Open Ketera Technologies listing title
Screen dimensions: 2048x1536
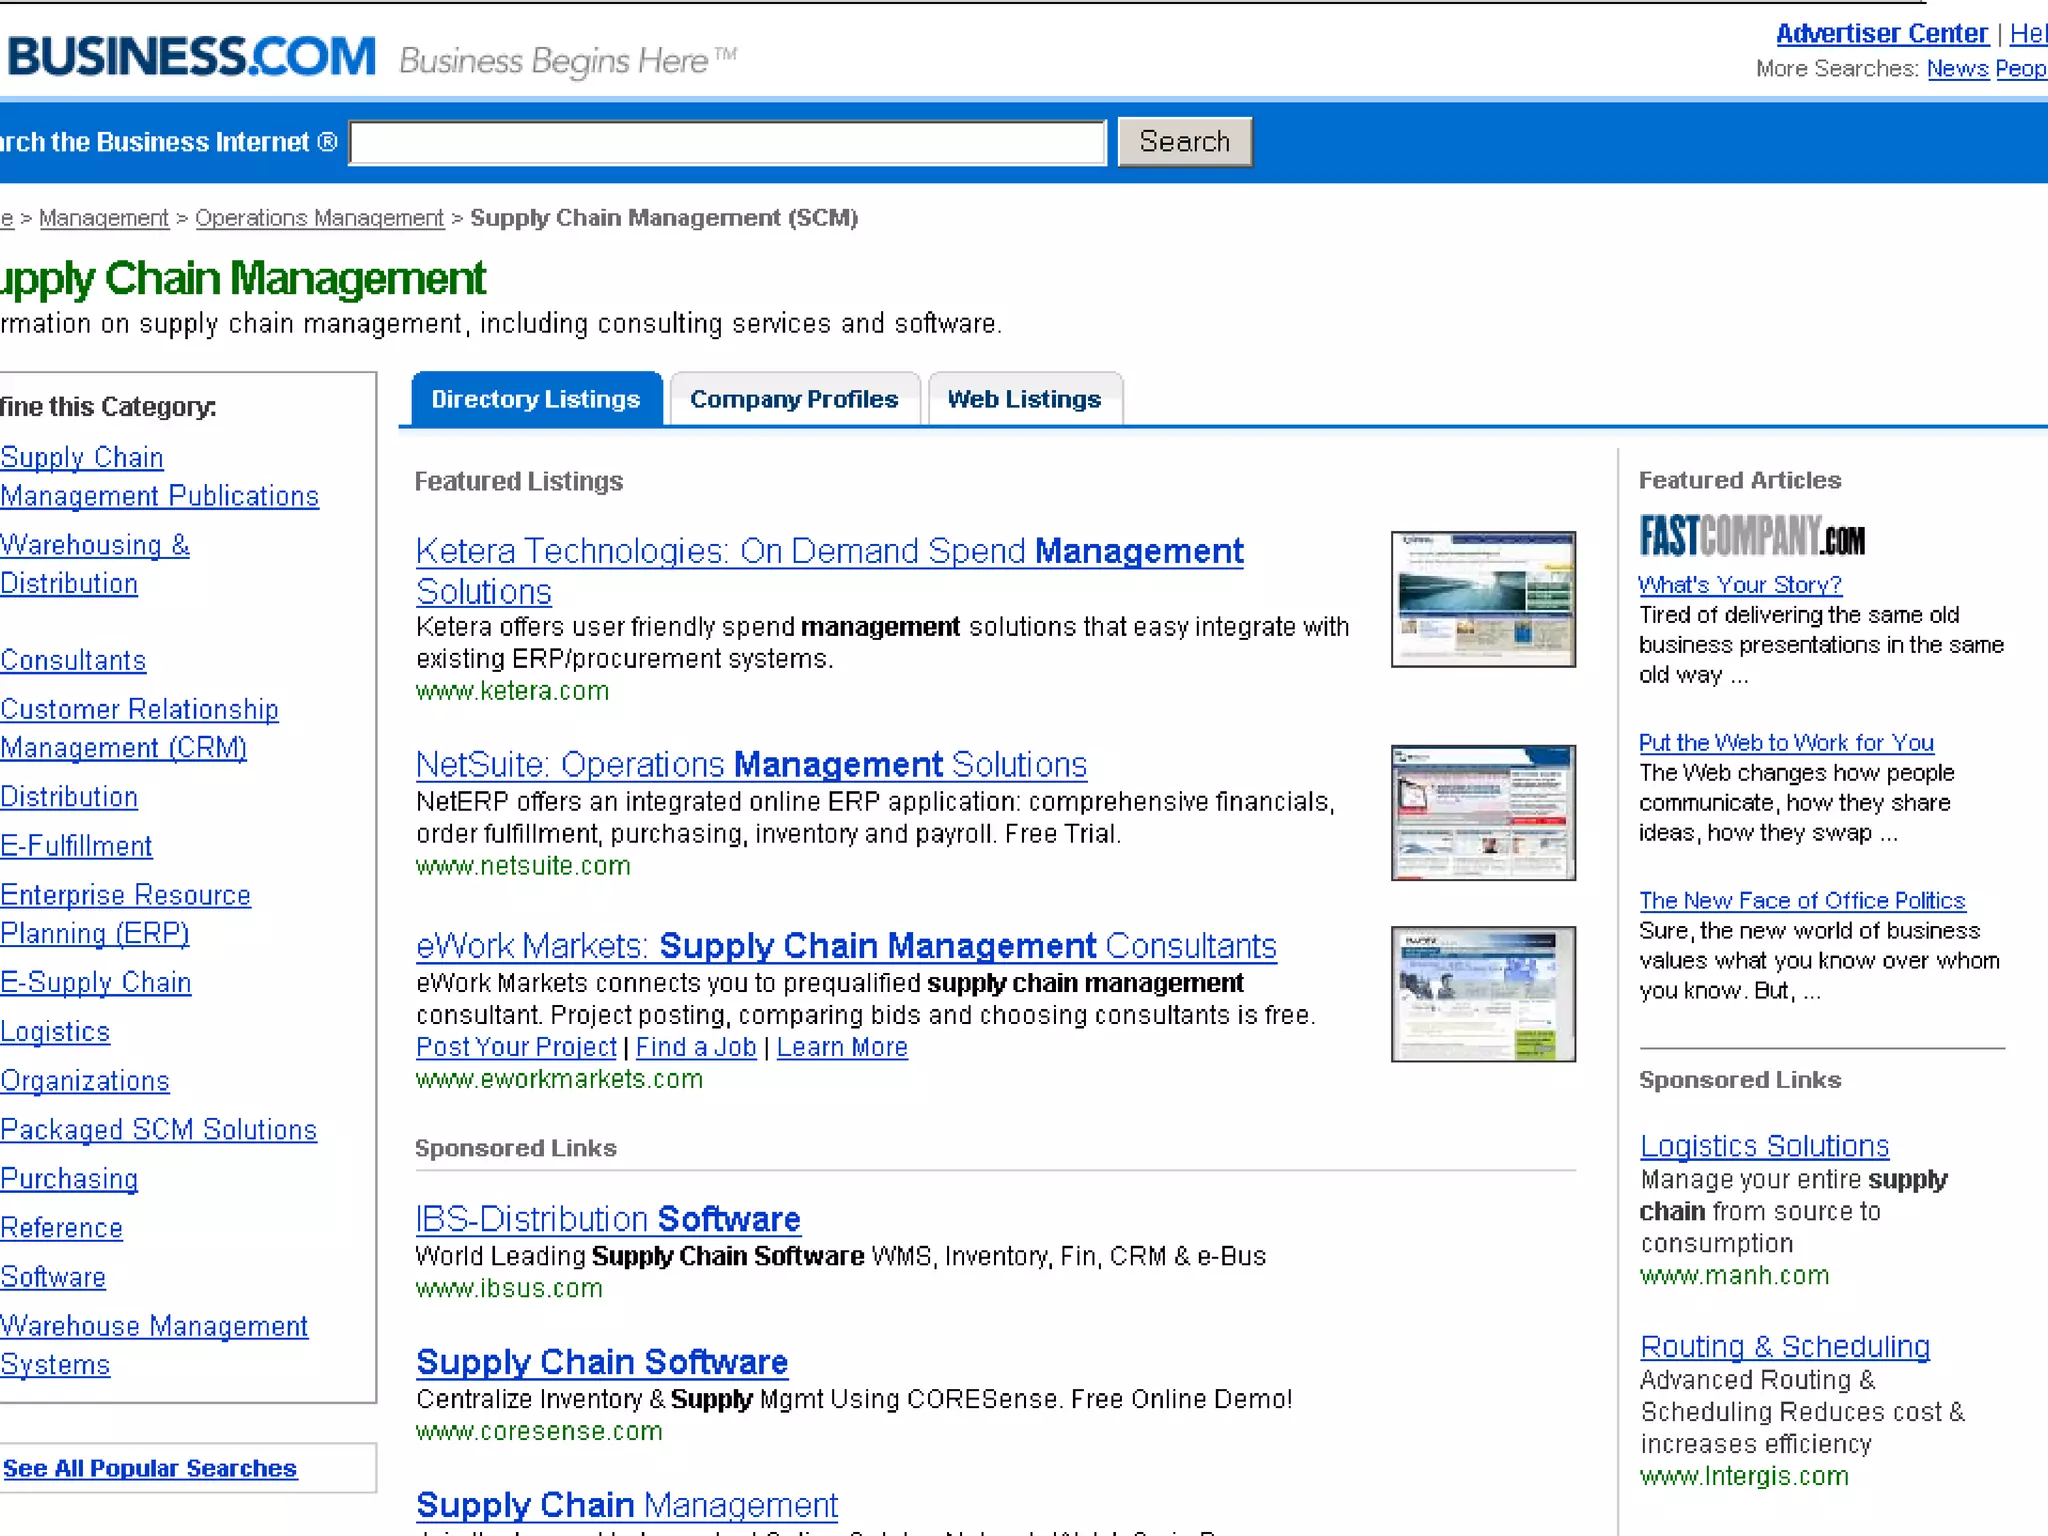[830, 571]
